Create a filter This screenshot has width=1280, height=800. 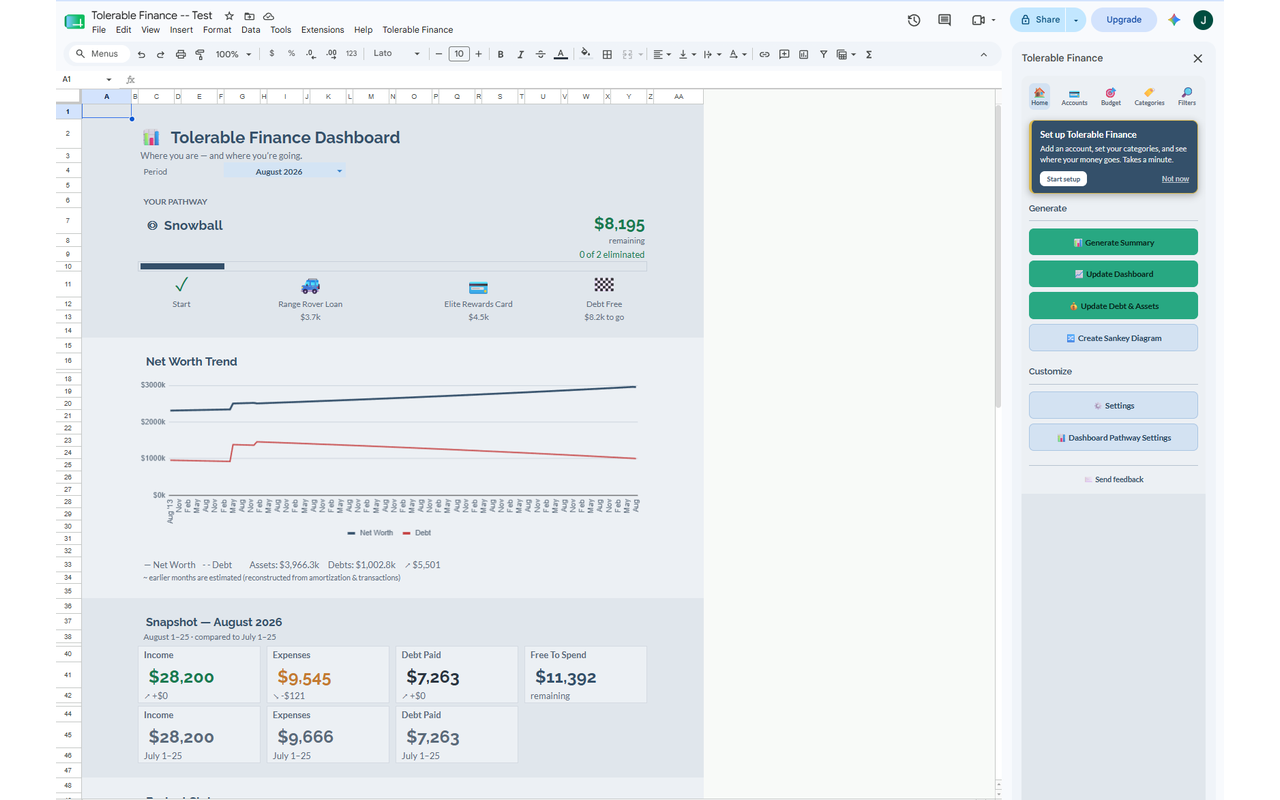pyautogui.click(x=823, y=54)
